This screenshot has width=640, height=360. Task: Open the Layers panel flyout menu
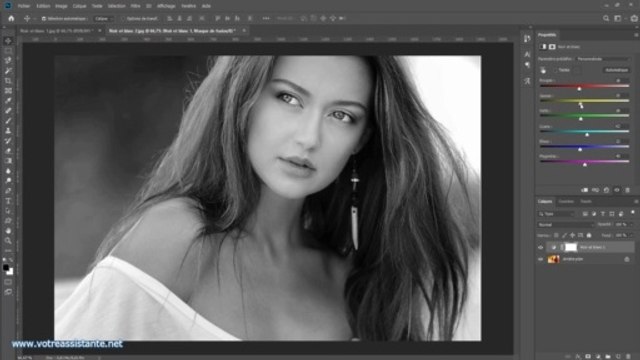[636, 202]
